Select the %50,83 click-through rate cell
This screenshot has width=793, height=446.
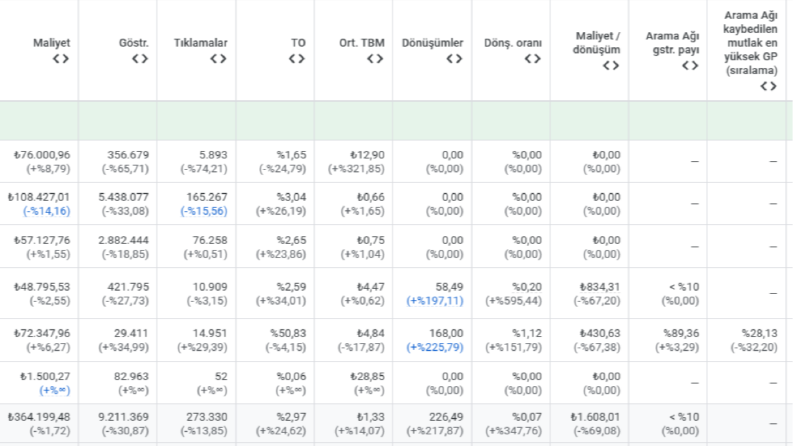(288, 333)
